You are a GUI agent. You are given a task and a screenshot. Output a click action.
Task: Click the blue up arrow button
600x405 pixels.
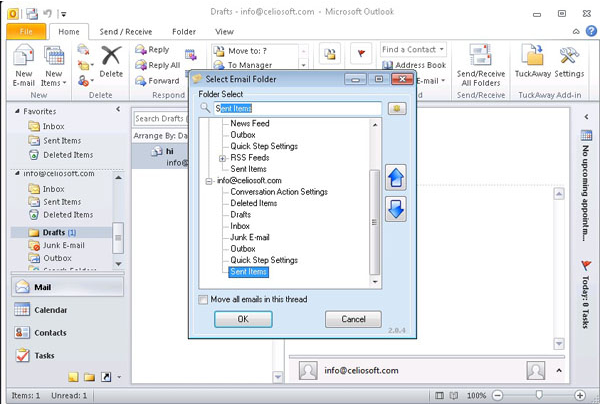(x=395, y=177)
